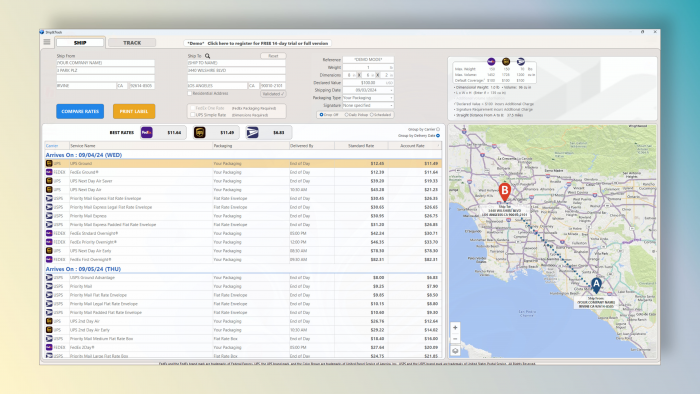Click UPS icon on UPS Ground row

click(x=49, y=163)
